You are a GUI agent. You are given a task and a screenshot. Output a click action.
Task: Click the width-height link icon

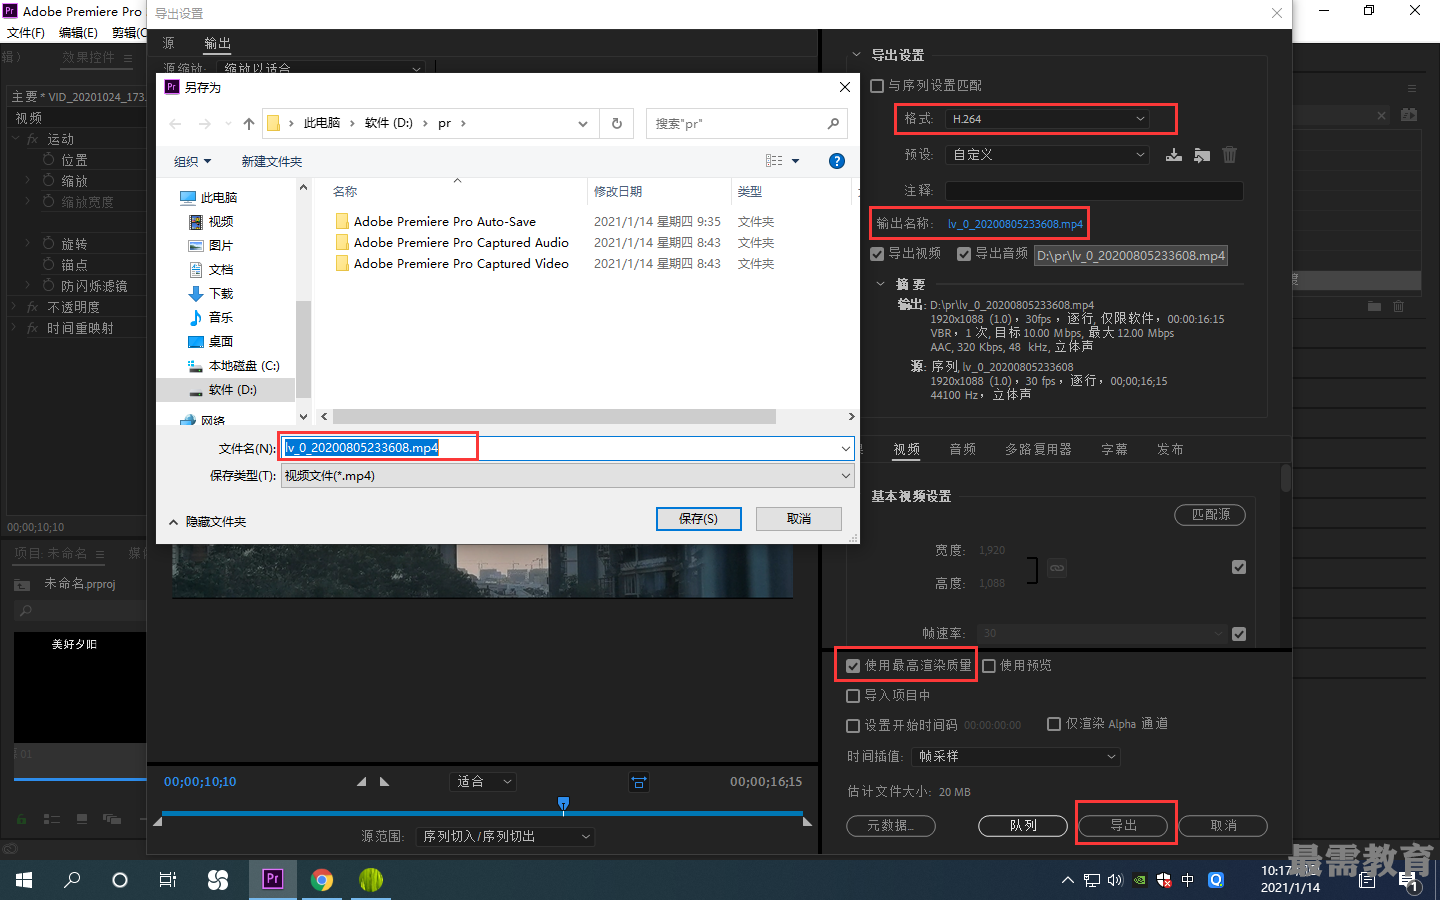(x=1057, y=568)
